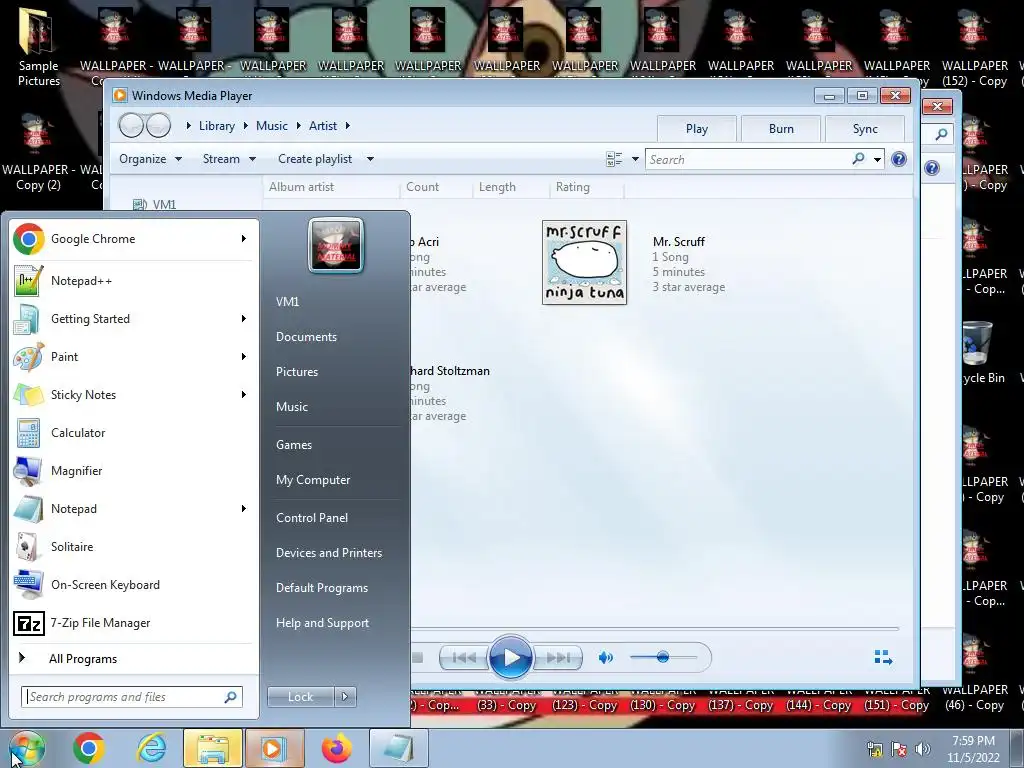The height and width of the screenshot is (768, 1024).
Task: Launch Magnifier from Start menu
Action: tap(132, 470)
